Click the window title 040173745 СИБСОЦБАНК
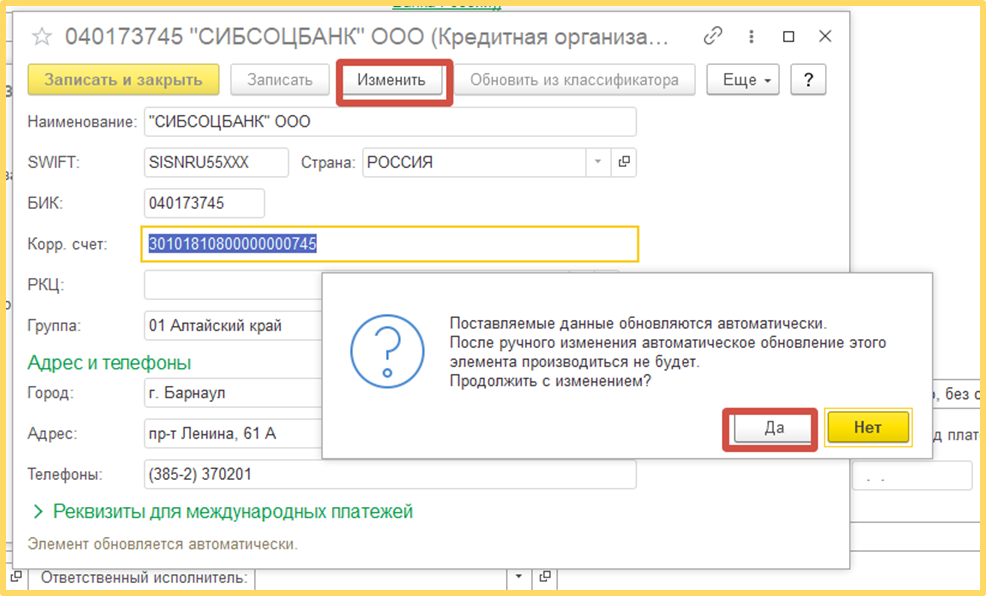986x596 pixels. [367, 37]
